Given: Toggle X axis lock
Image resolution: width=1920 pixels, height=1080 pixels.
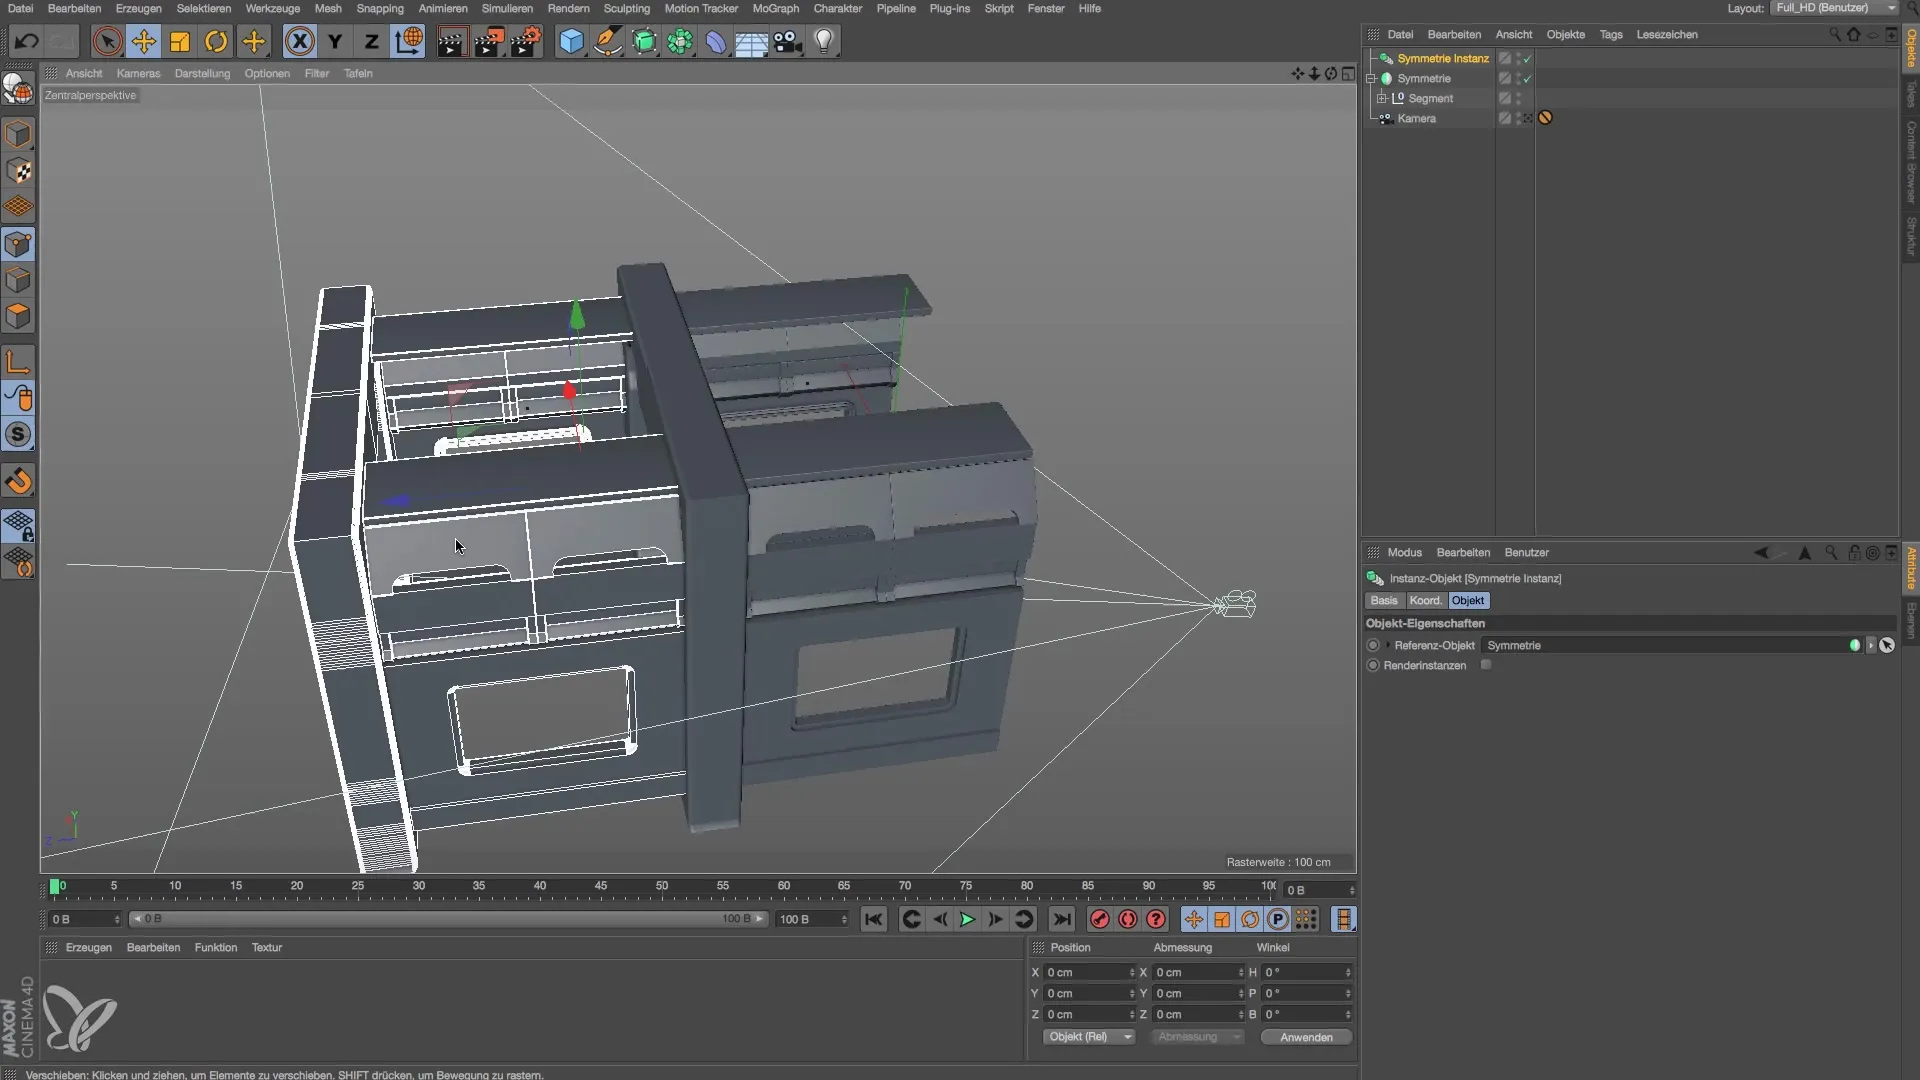Looking at the screenshot, I should tap(299, 41).
